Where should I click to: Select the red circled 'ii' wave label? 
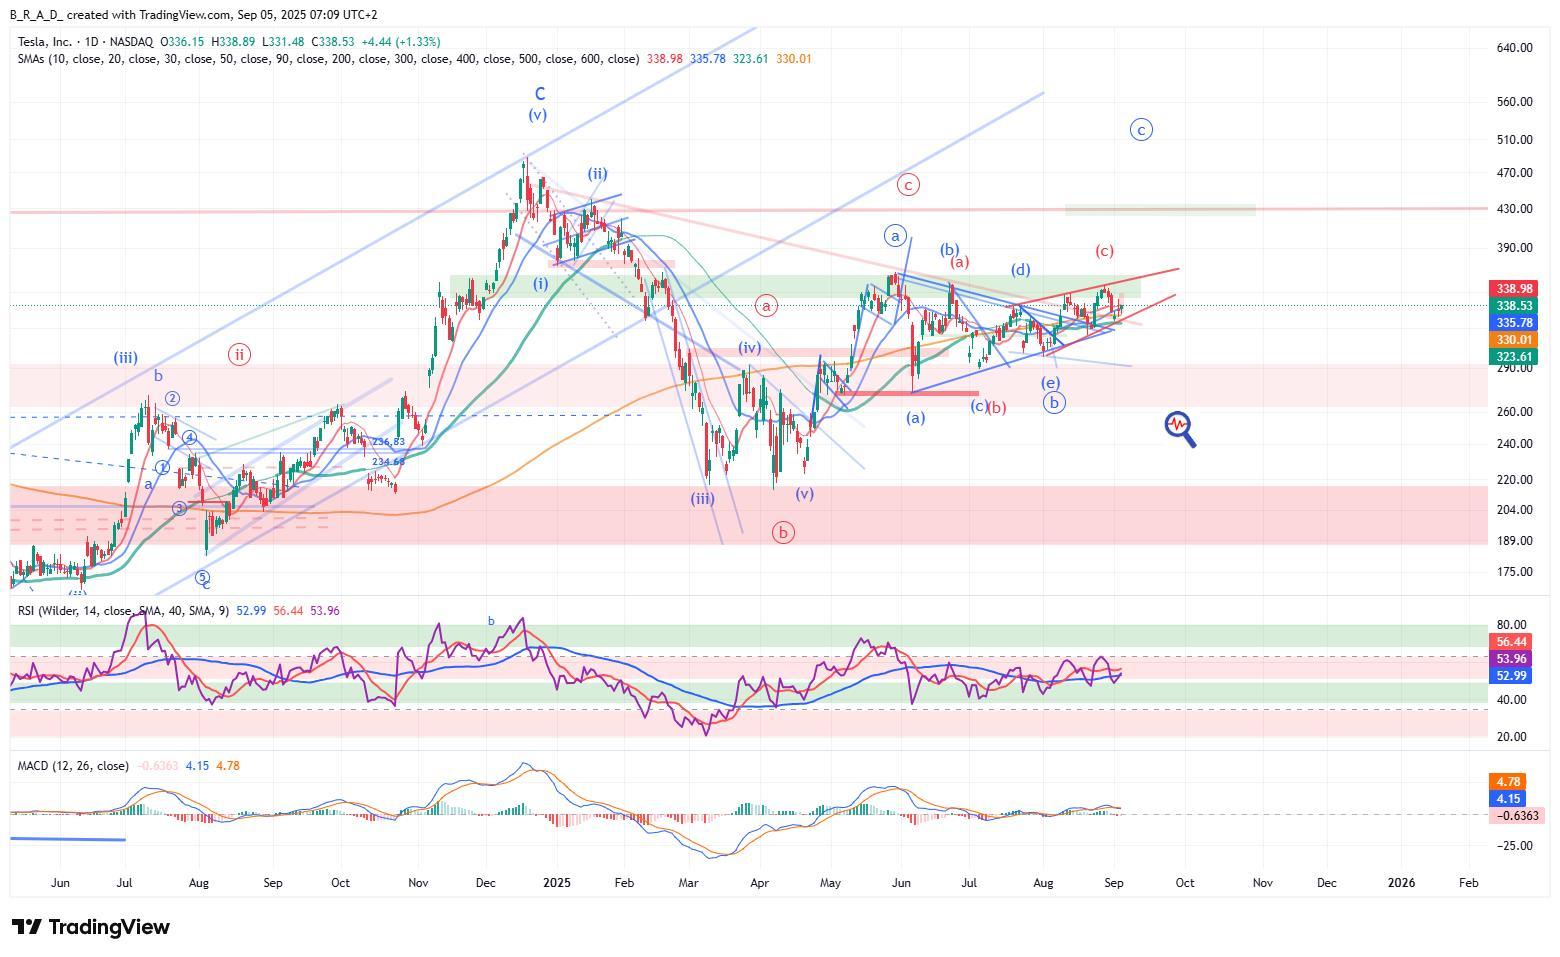238,354
